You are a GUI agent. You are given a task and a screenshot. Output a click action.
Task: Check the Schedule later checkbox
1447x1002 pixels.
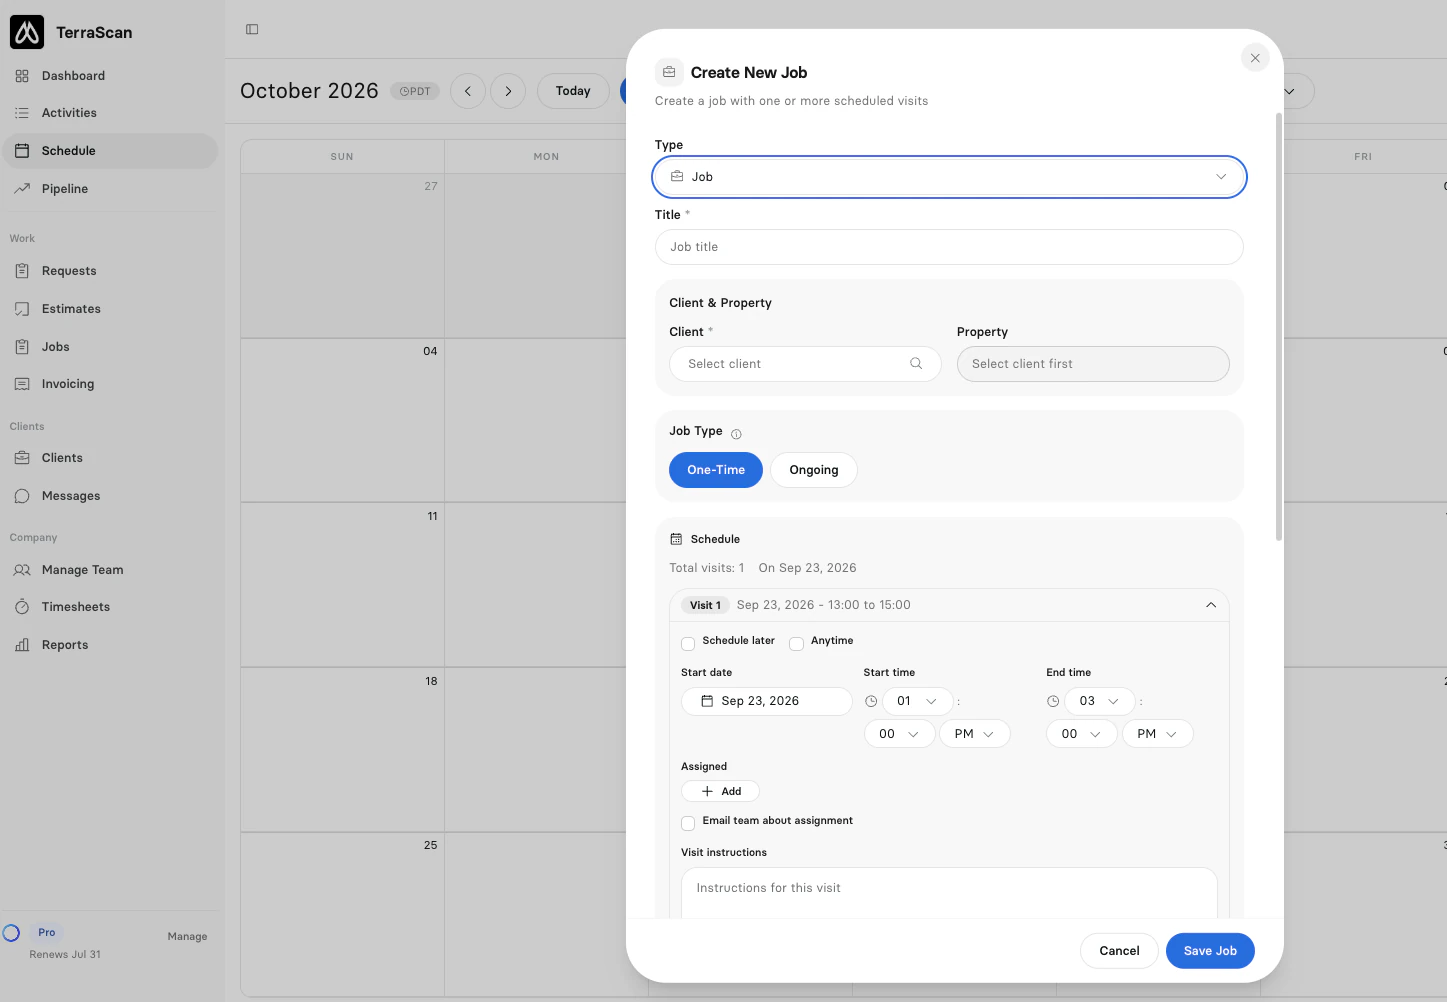[x=688, y=643]
